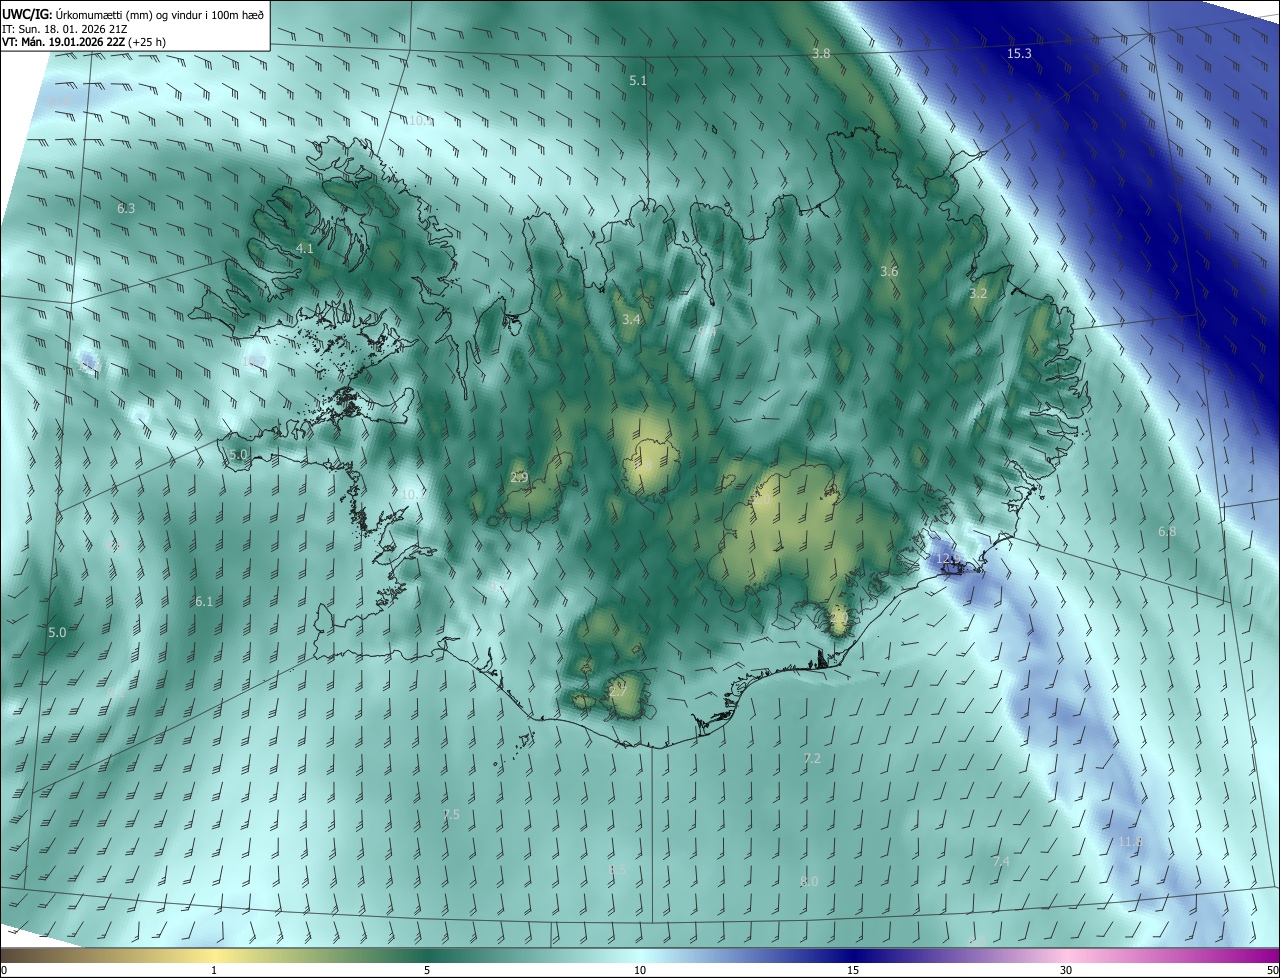Click the 6.3 value west of Westfjords

[x=126, y=208]
